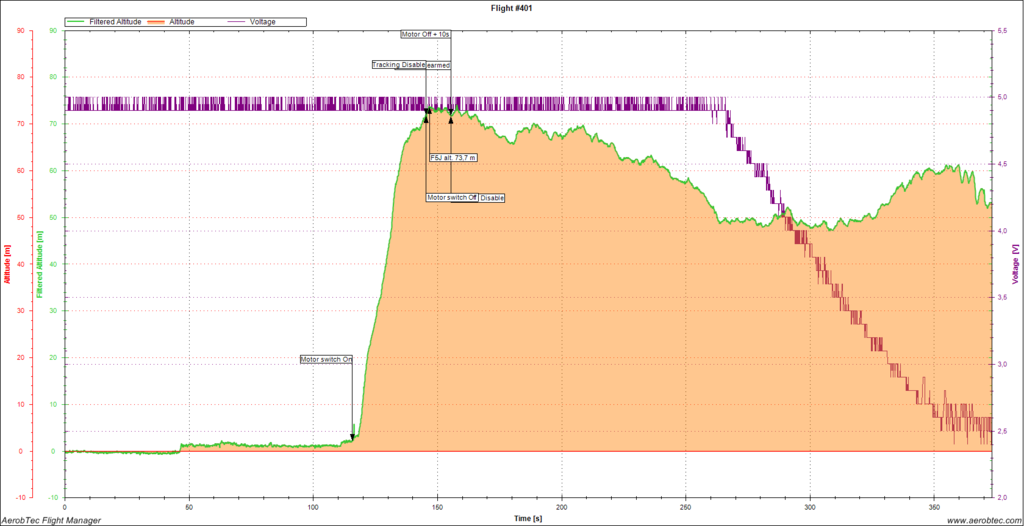
Task: Click the Motor switch On marker label
Action: coord(327,359)
